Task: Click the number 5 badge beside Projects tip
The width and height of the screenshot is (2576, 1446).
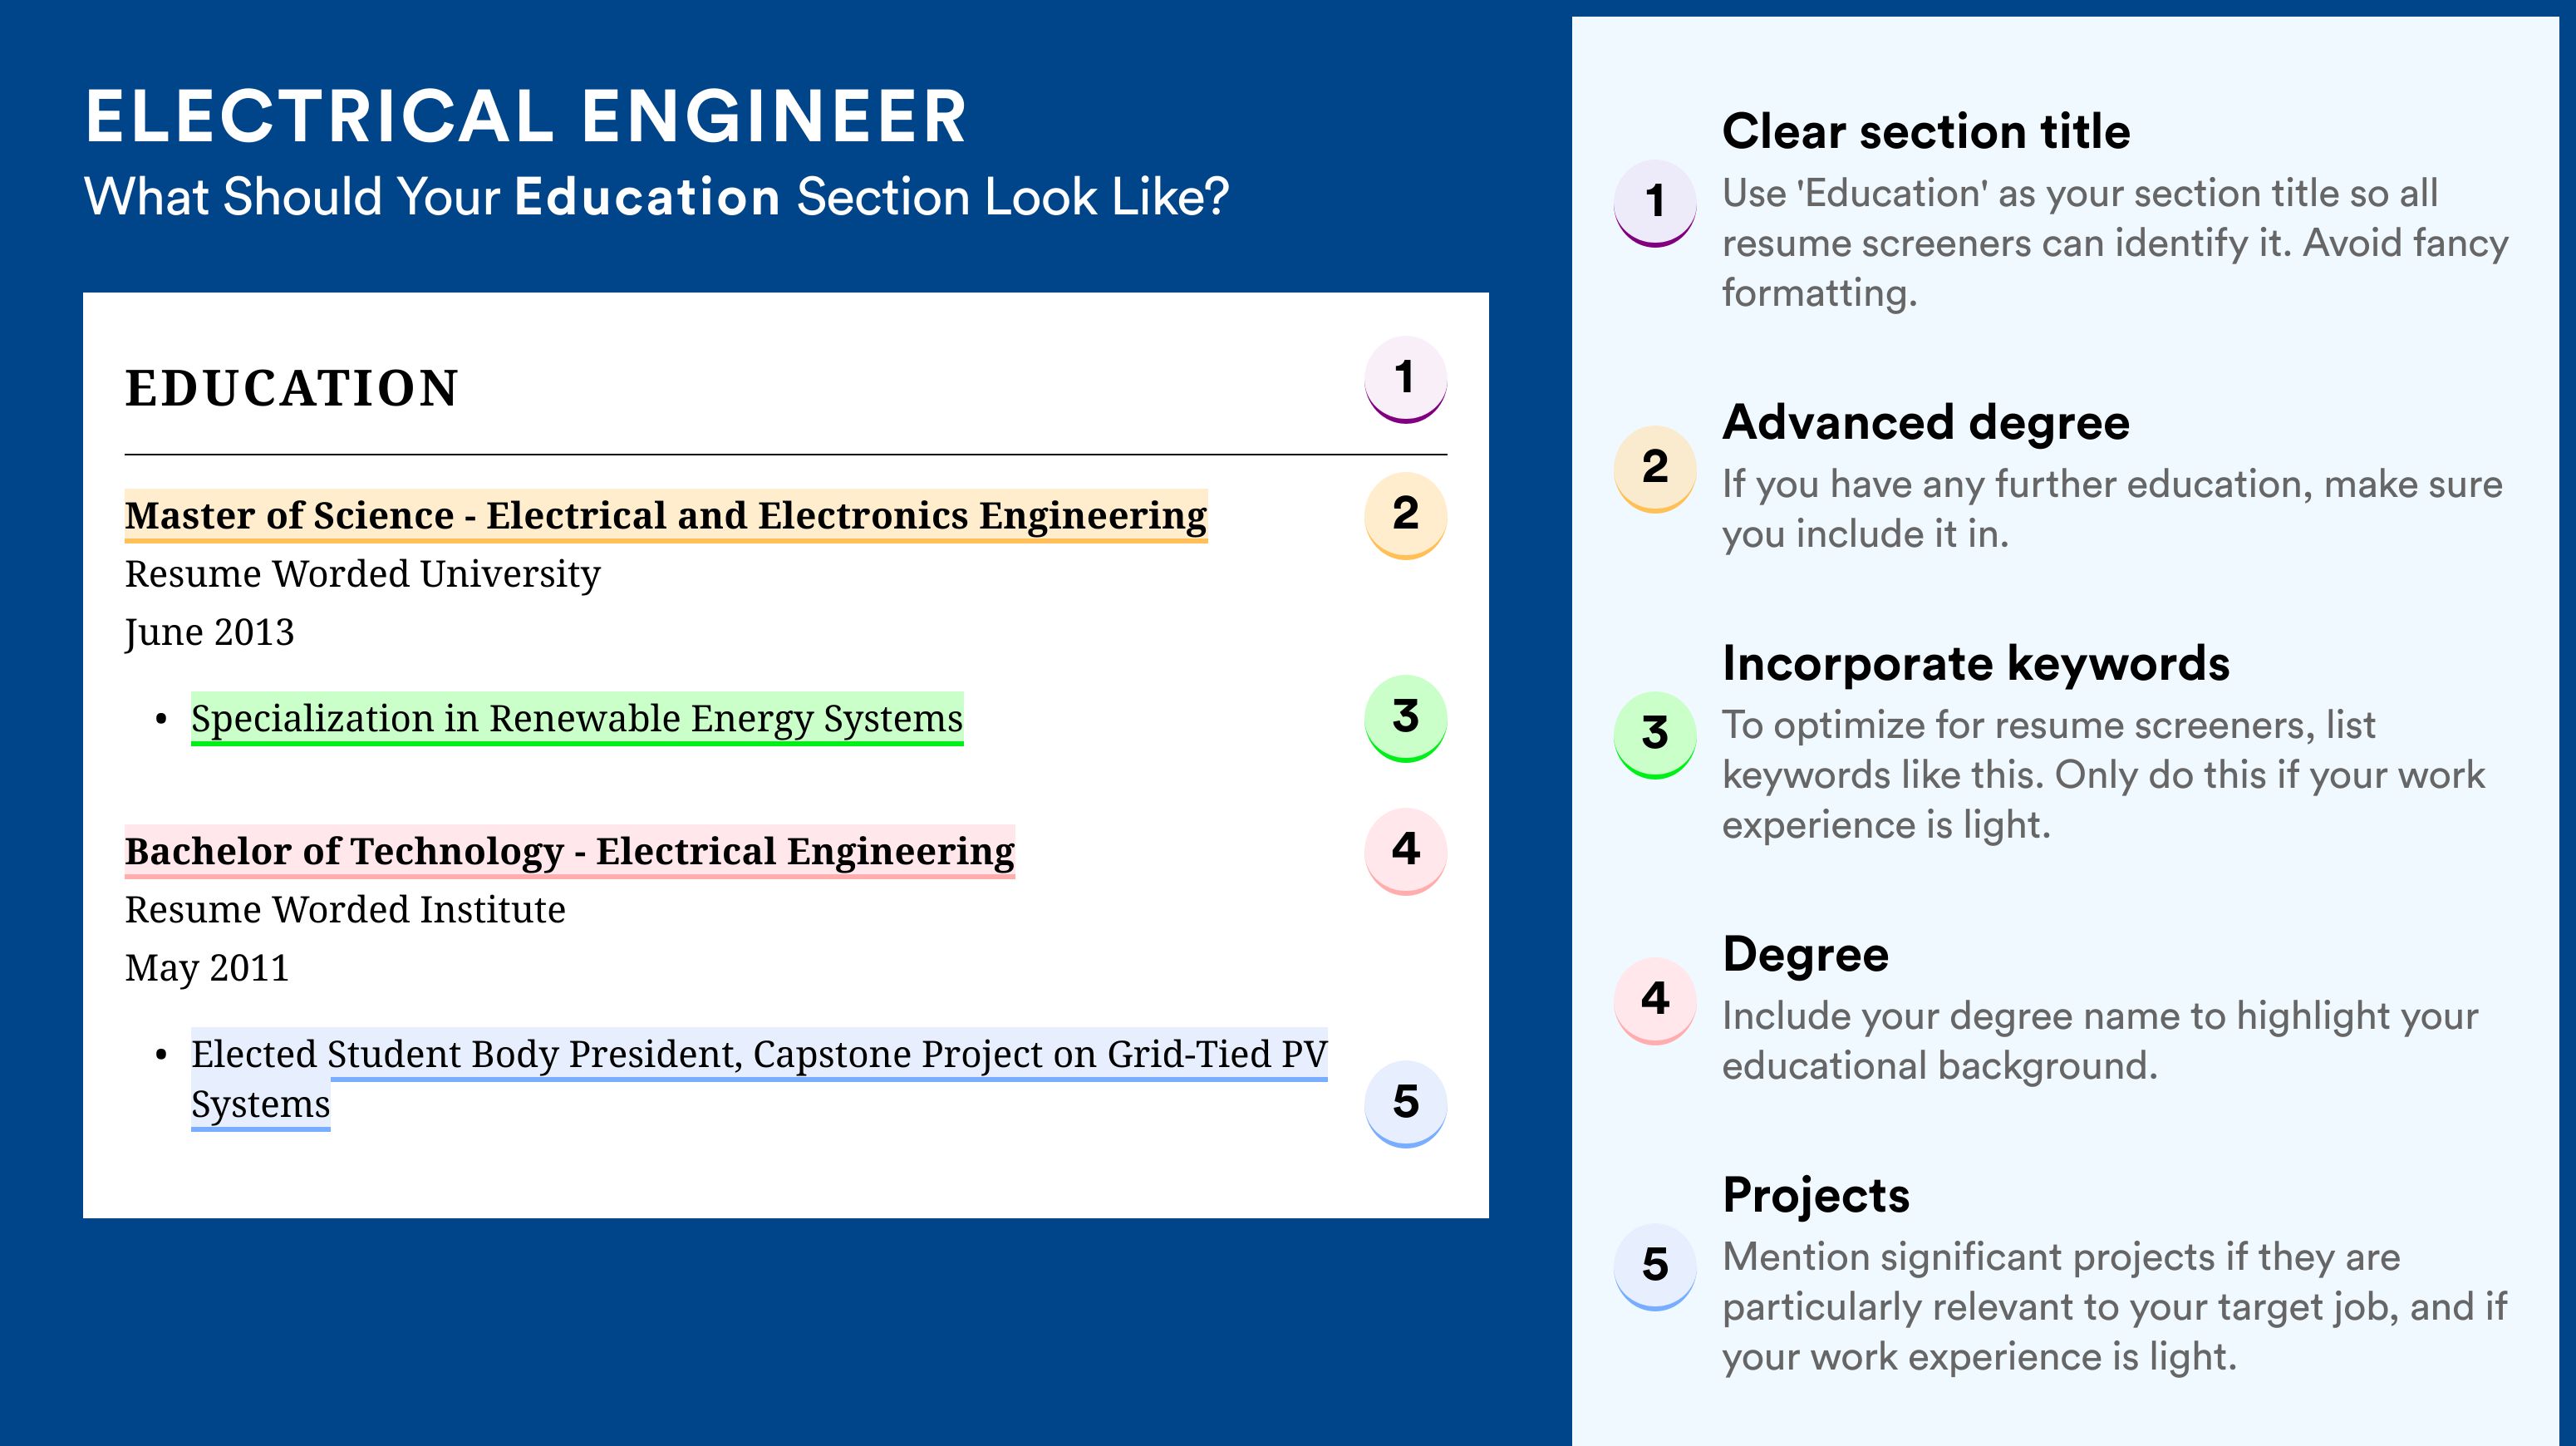Action: [1655, 1267]
